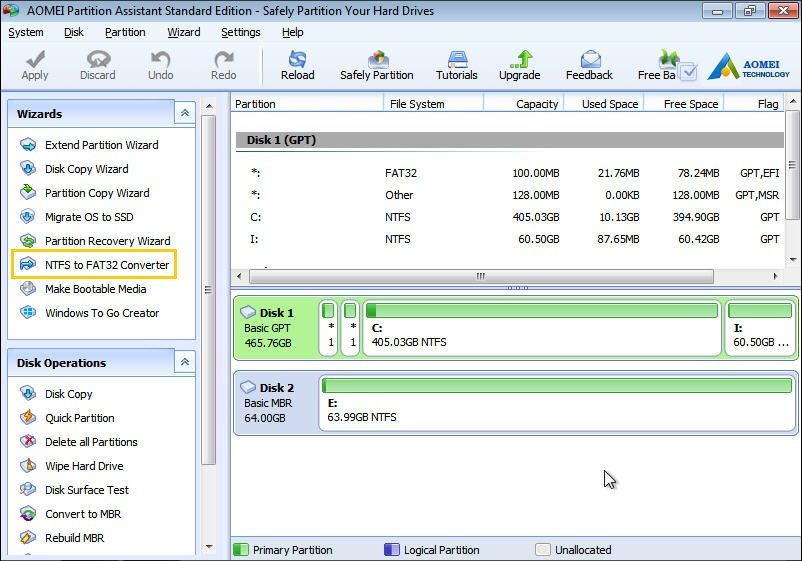Screen dimensions: 802x561
Task: Select Convert to MBR operation
Action: [x=83, y=514]
